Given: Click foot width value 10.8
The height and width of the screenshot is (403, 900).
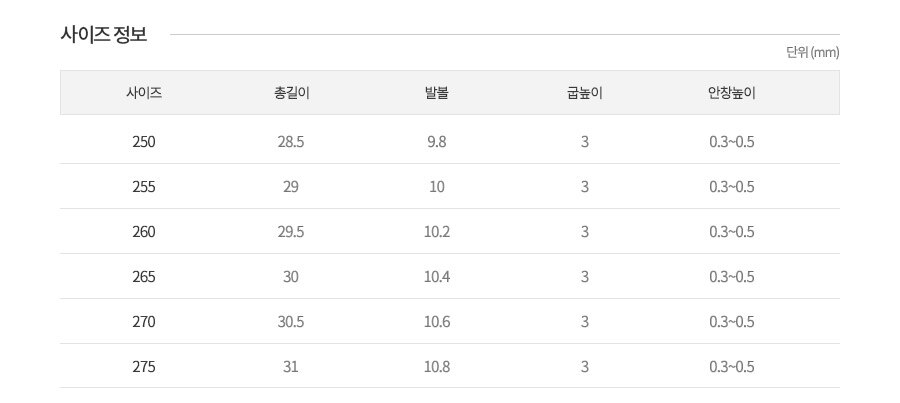Looking at the screenshot, I should click(437, 367).
